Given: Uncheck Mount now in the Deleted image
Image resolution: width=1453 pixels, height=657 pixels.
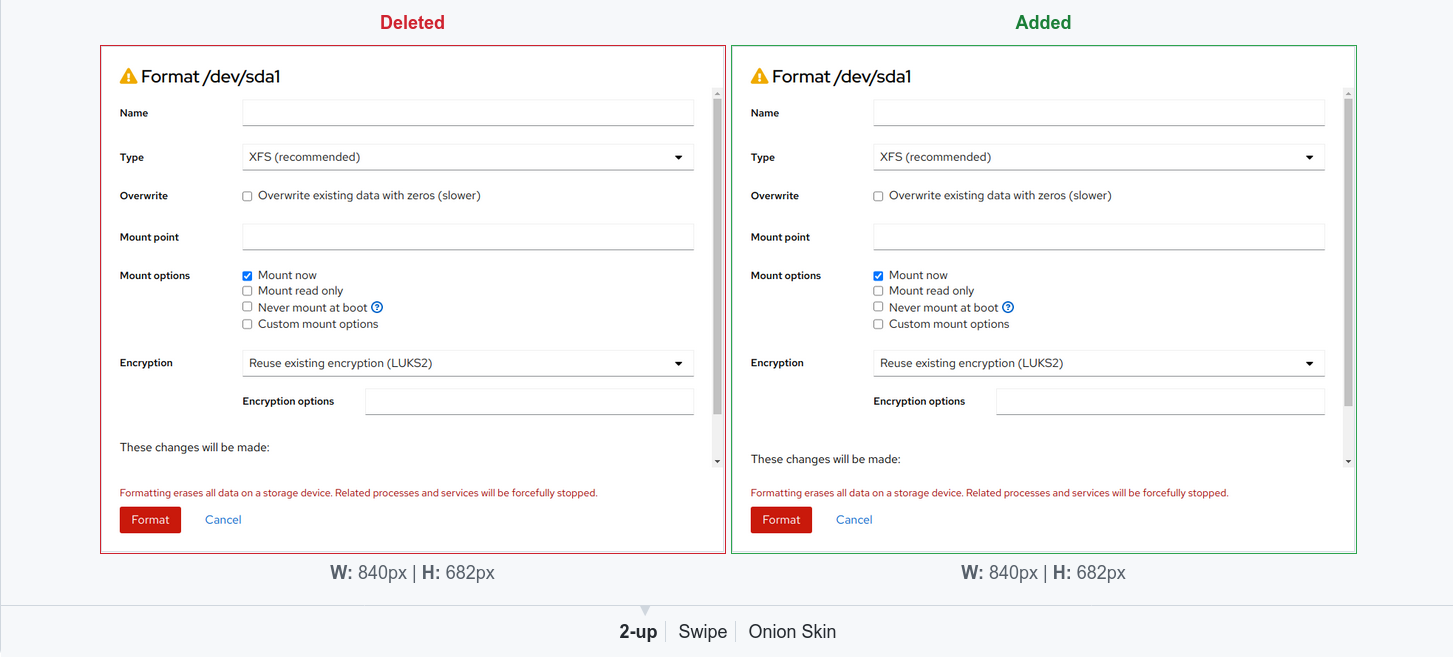Looking at the screenshot, I should [x=247, y=275].
